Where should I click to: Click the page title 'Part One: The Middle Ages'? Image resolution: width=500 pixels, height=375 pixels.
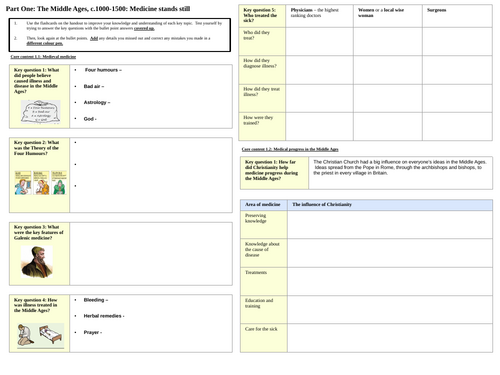coord(98,9)
